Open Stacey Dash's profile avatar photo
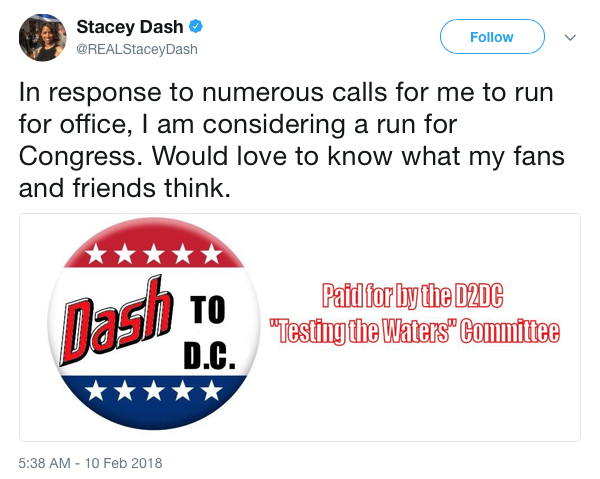Screen dimensions: 600x479 [42, 37]
